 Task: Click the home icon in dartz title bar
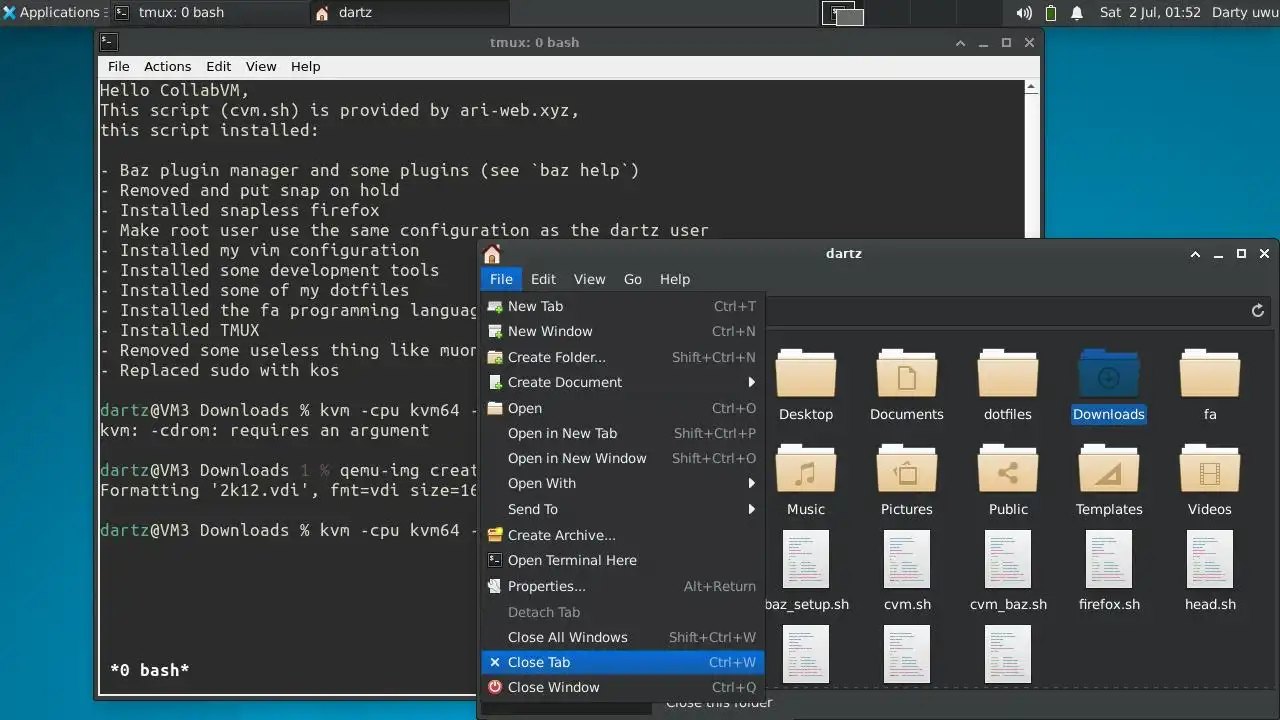(x=491, y=254)
